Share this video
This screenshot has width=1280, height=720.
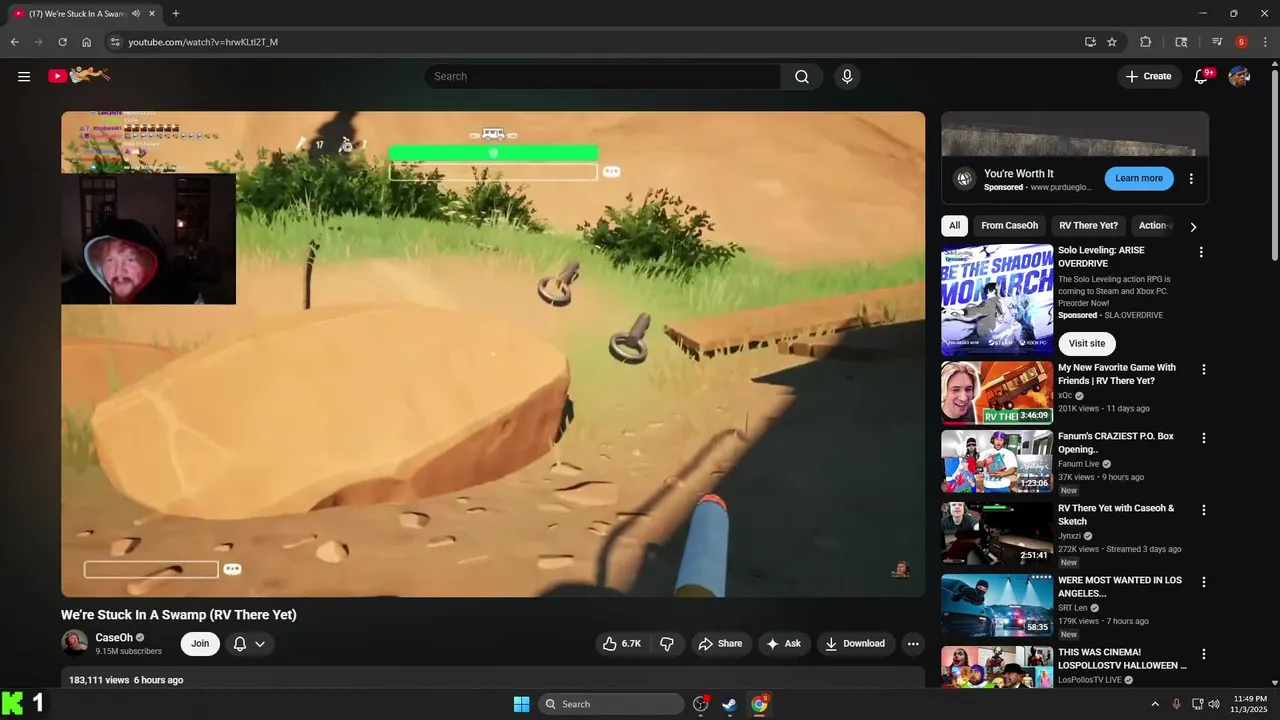click(720, 644)
